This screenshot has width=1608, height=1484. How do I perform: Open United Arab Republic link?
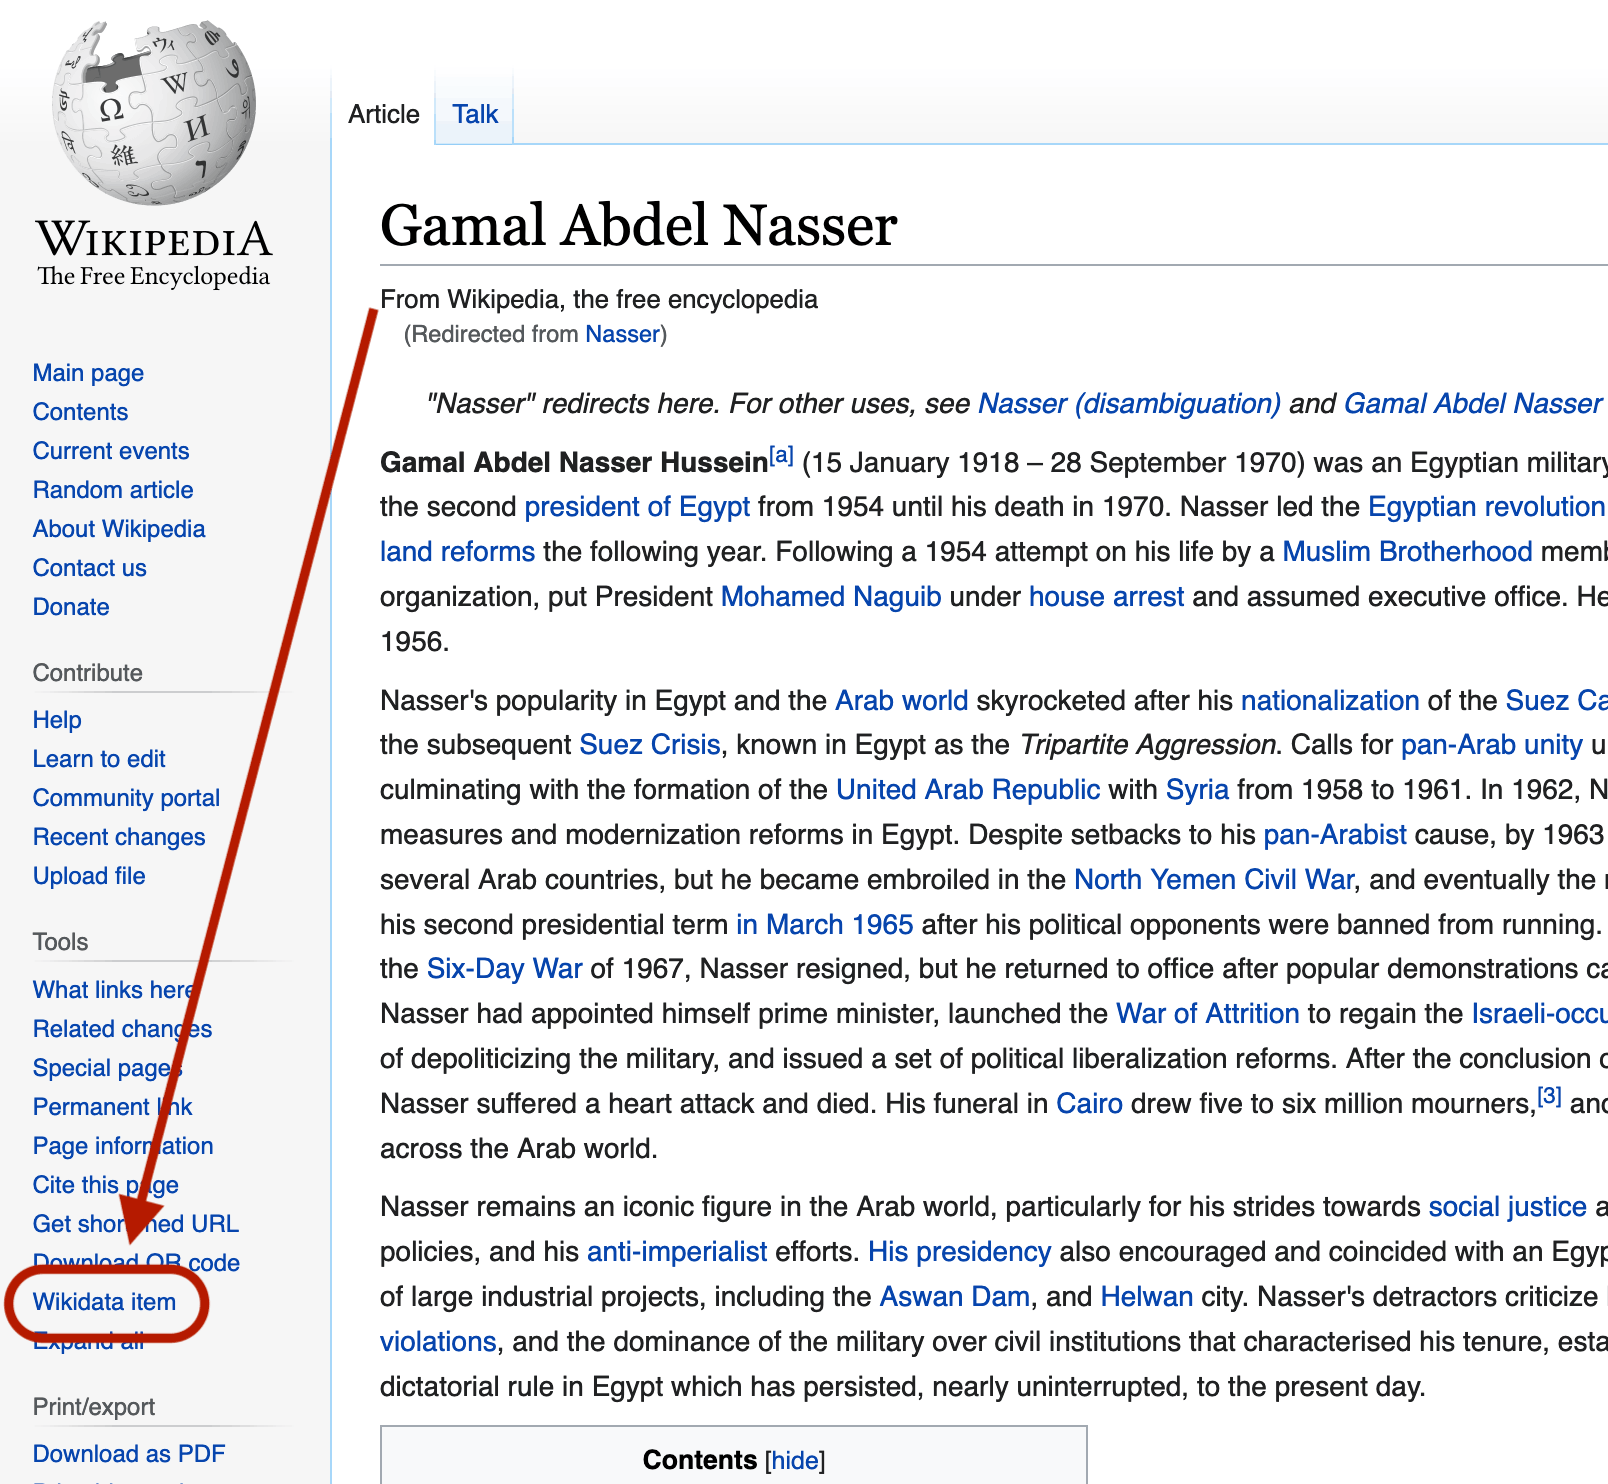tap(968, 790)
